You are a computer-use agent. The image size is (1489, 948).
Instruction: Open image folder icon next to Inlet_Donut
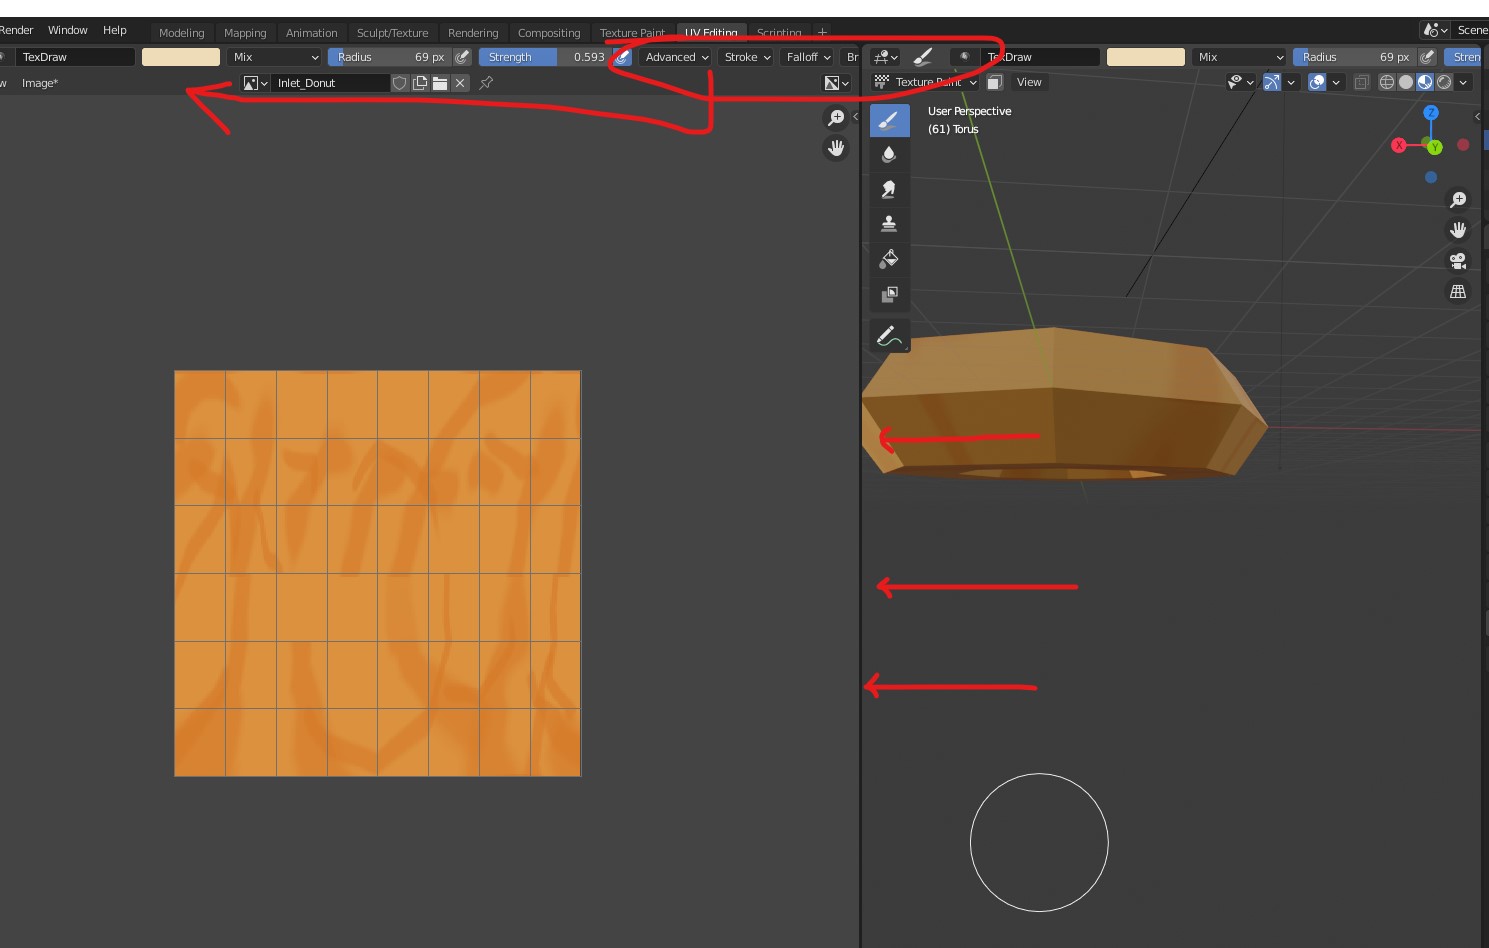coord(440,83)
